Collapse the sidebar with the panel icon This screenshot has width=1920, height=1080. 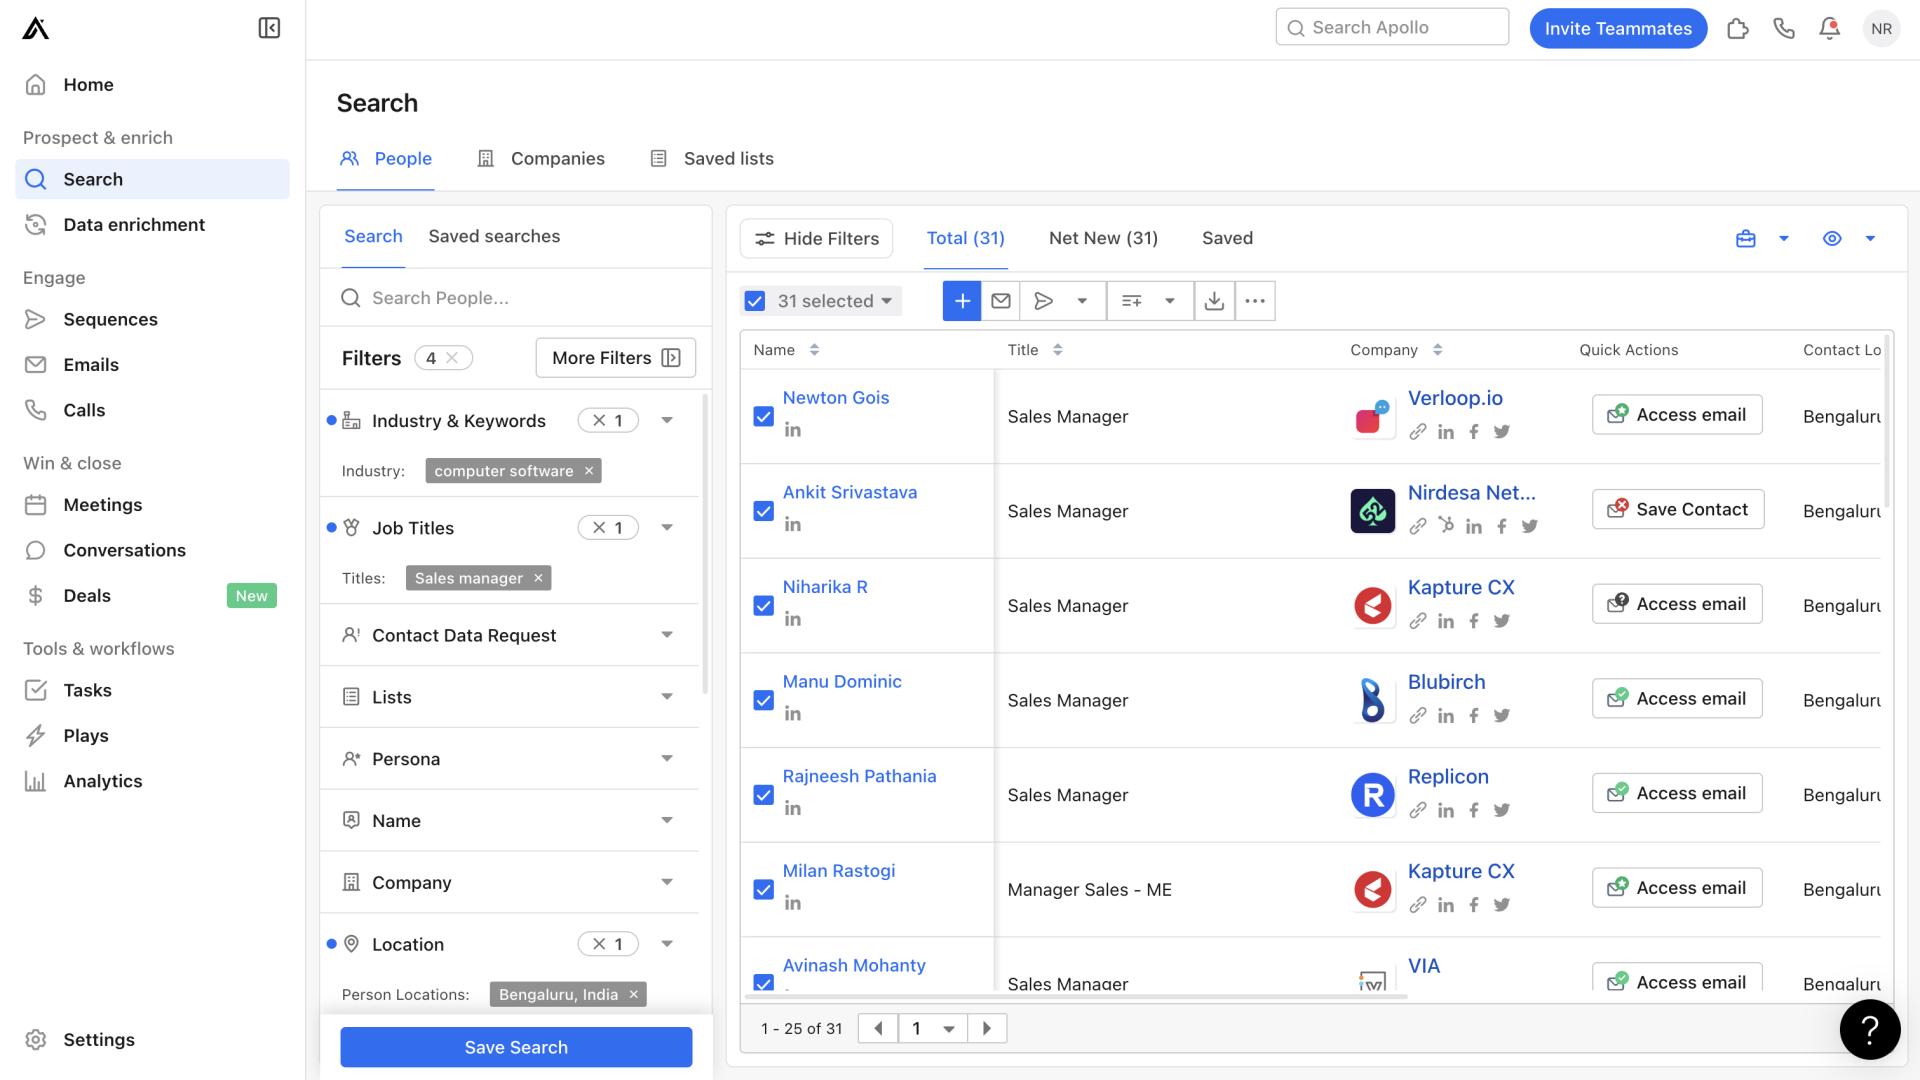point(269,28)
